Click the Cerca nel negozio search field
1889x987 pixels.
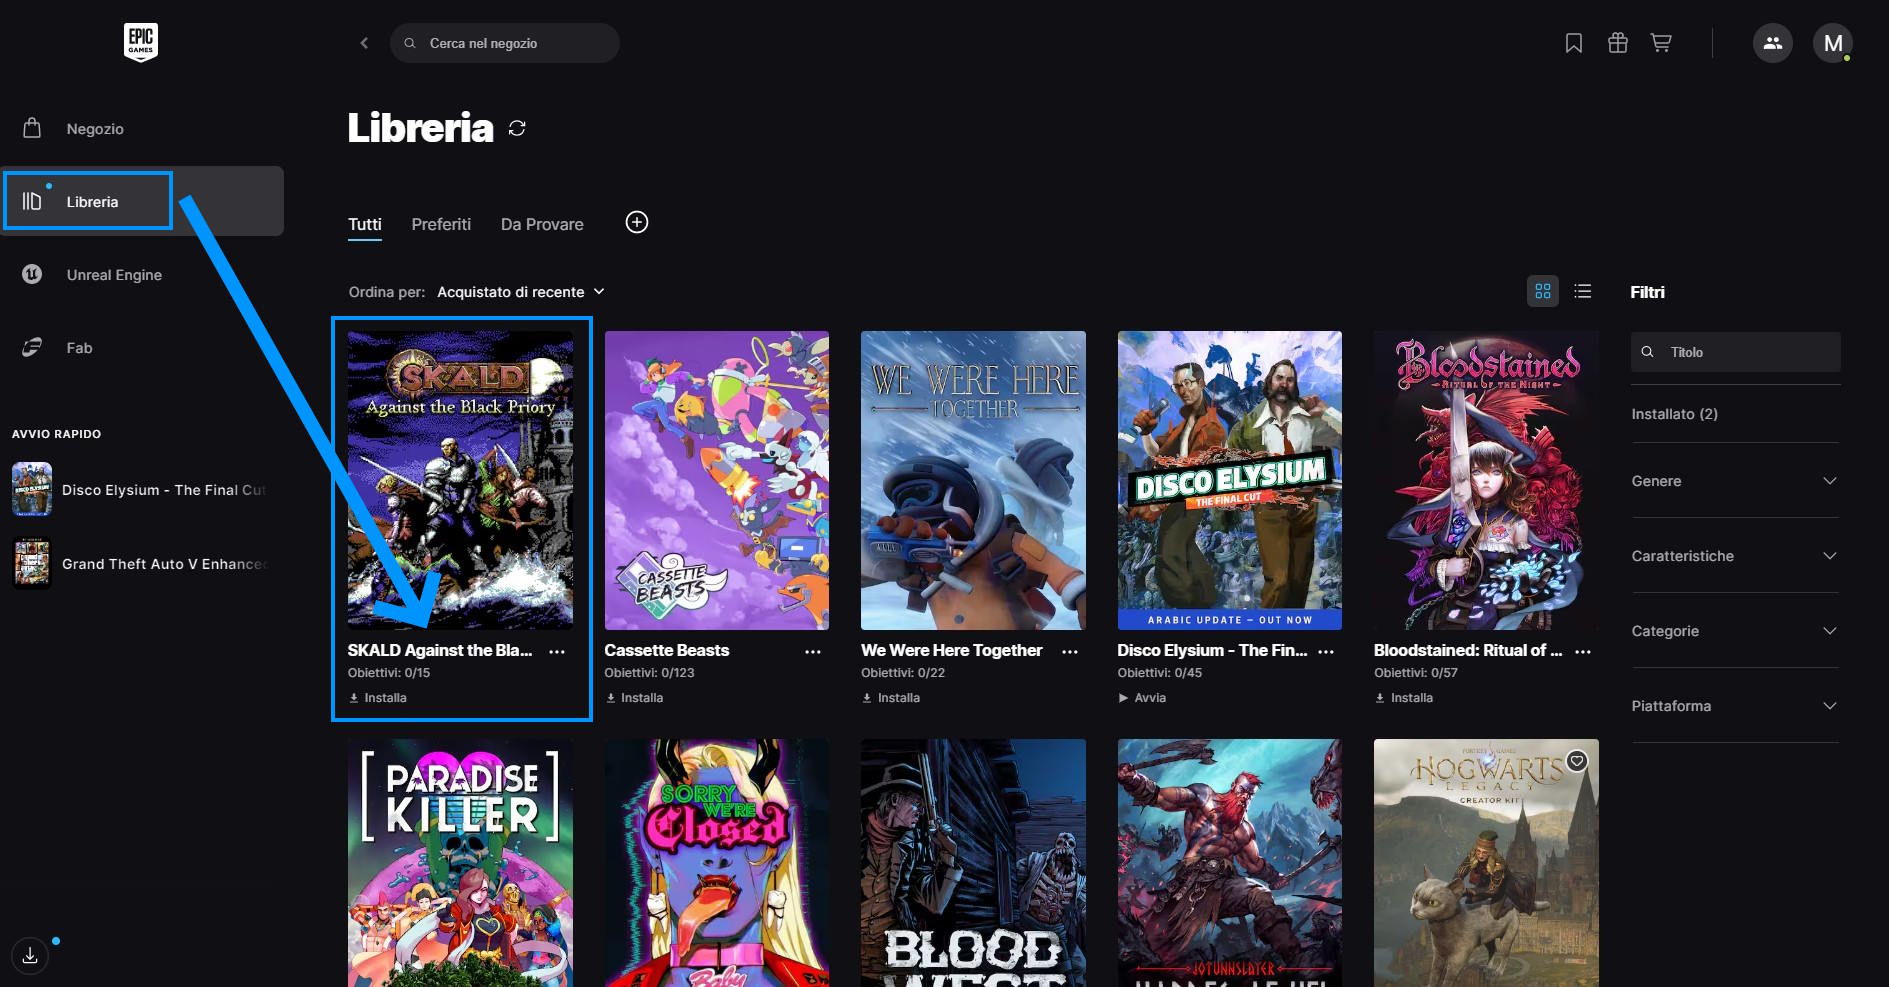pyautogui.click(x=505, y=43)
